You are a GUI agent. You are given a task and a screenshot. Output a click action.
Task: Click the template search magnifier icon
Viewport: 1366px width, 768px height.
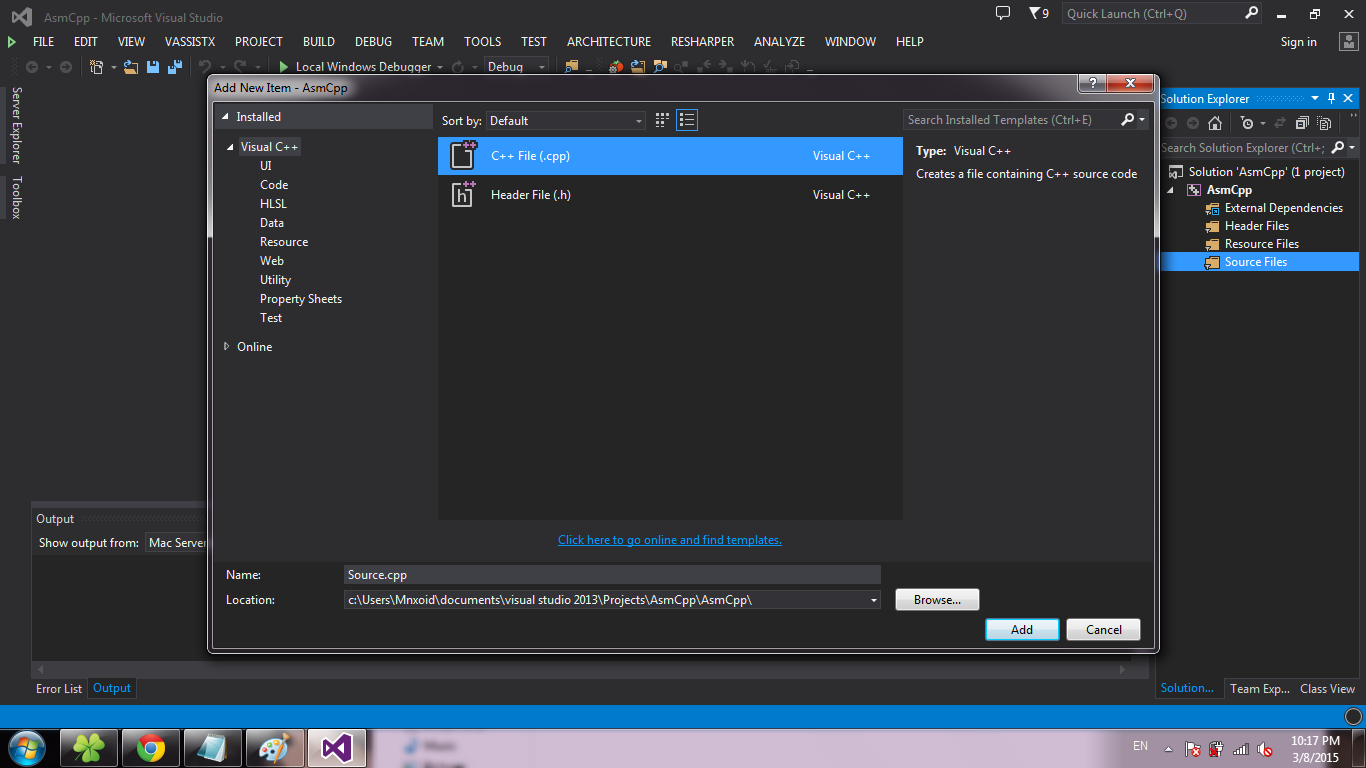(x=1128, y=120)
